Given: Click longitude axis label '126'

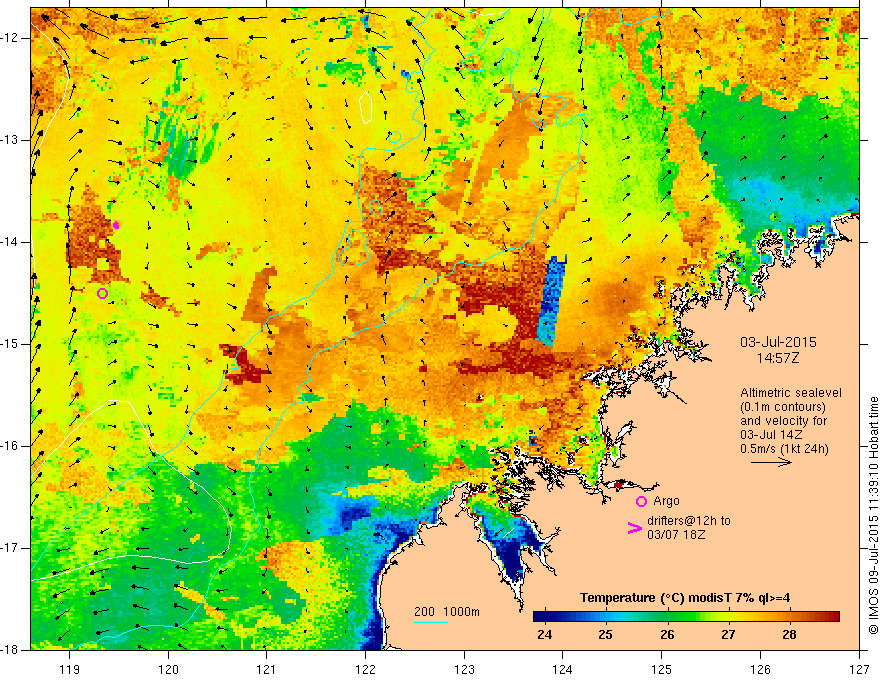Looking at the screenshot, I should [x=760, y=669].
